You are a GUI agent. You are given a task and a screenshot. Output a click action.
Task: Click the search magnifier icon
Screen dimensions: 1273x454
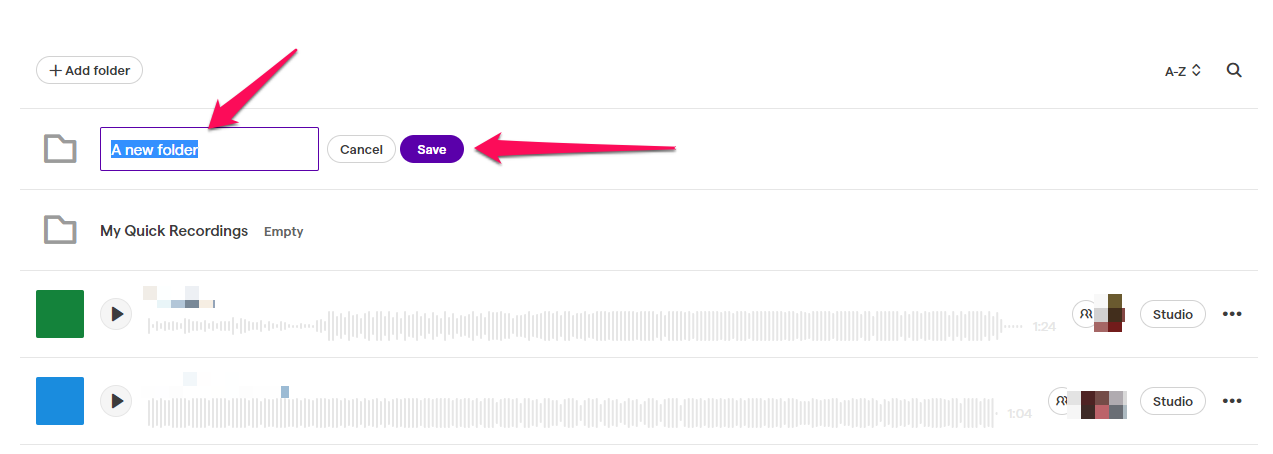coord(1234,71)
